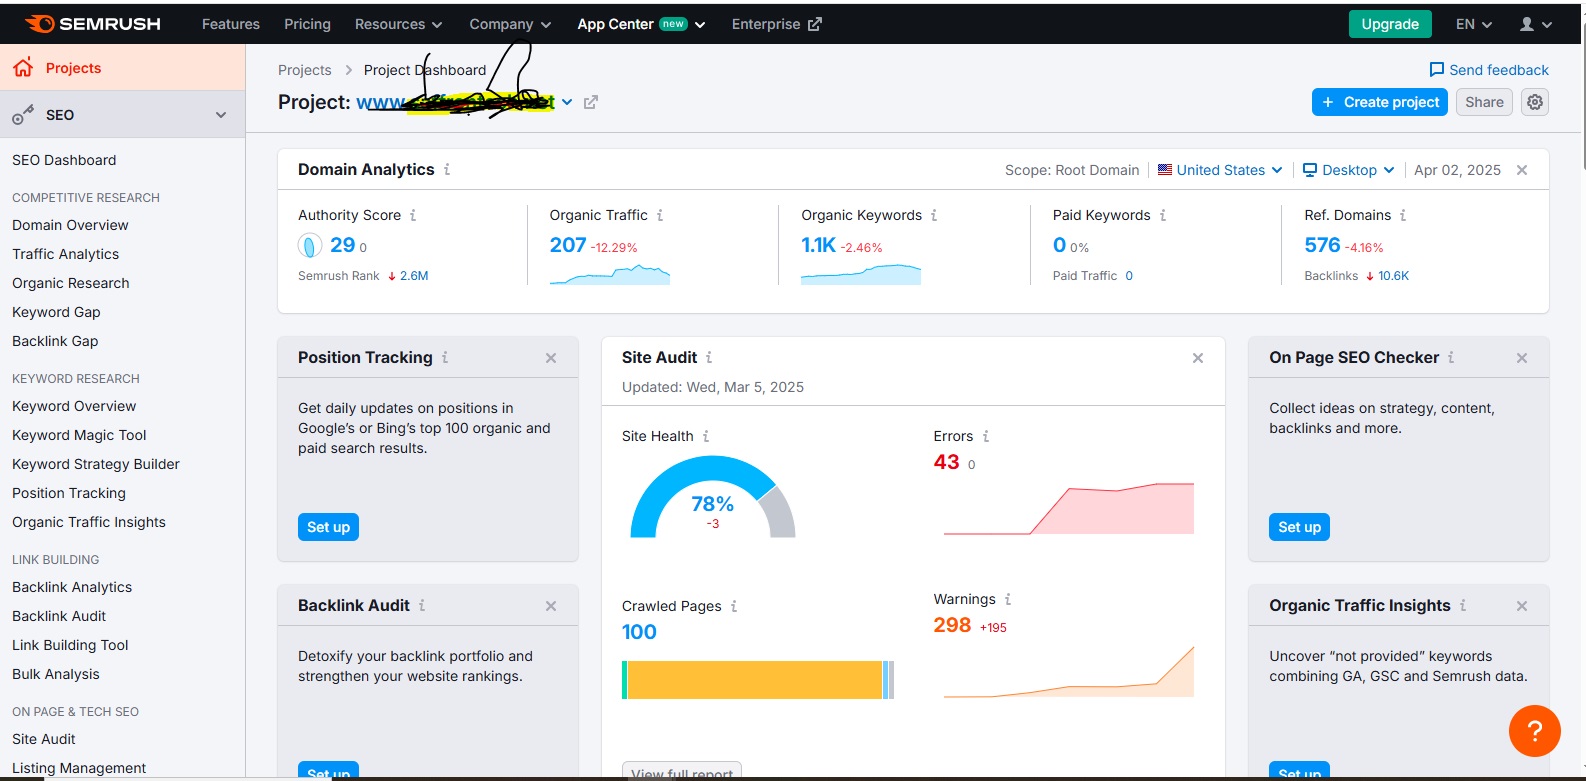Click the Organic Traffic info icon
This screenshot has height=781, width=1586.
click(660, 215)
